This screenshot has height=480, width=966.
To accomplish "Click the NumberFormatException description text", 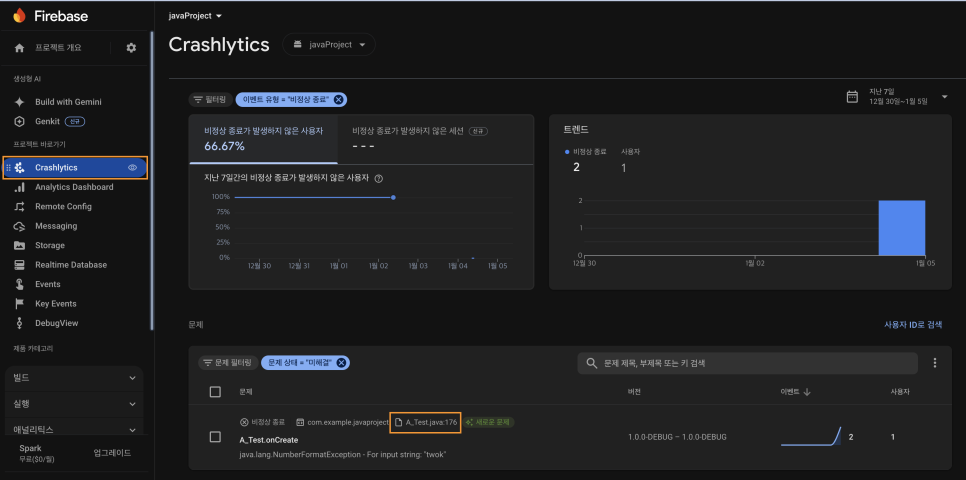I will (343, 455).
